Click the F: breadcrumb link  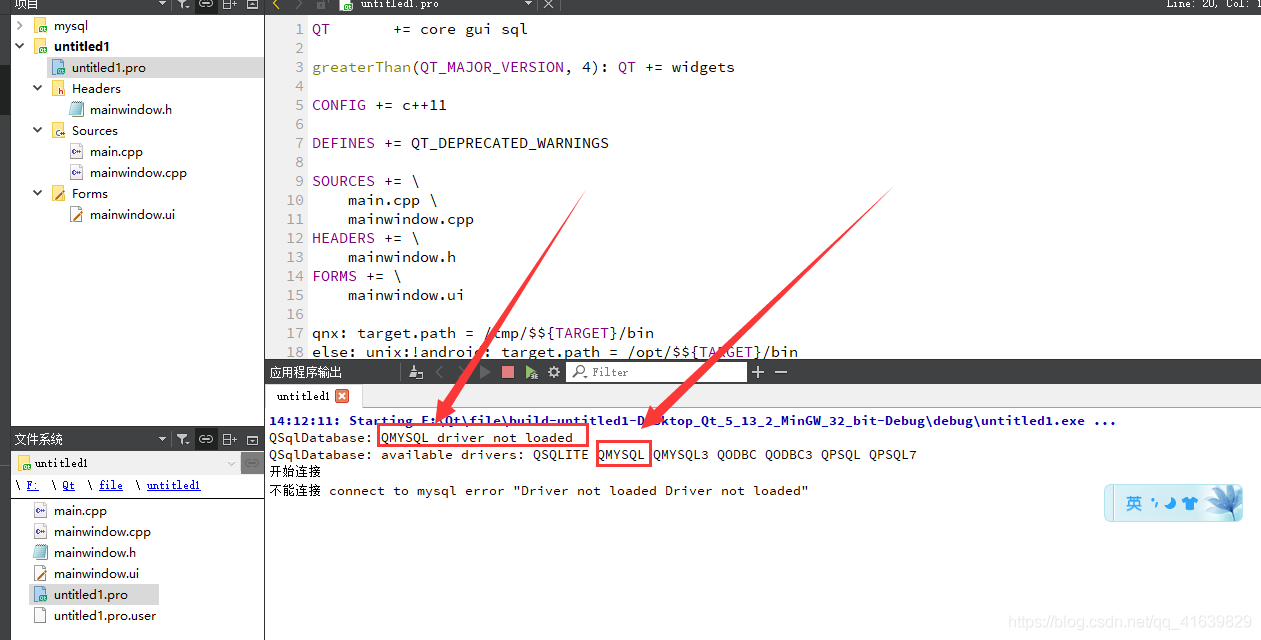point(32,485)
